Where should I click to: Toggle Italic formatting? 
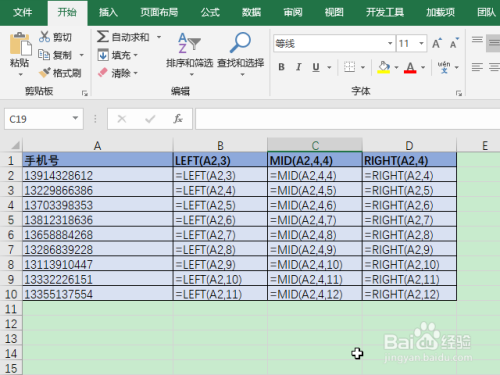click(x=298, y=67)
